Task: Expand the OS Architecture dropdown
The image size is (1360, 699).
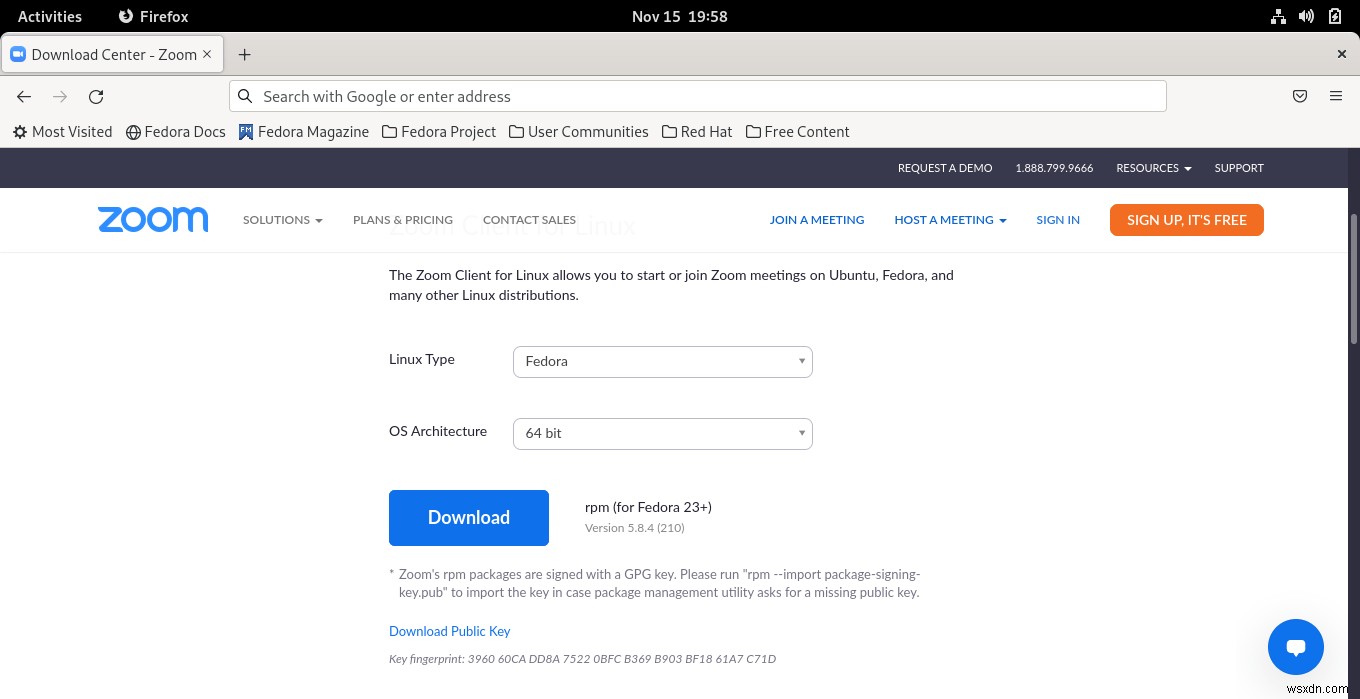Action: (662, 434)
